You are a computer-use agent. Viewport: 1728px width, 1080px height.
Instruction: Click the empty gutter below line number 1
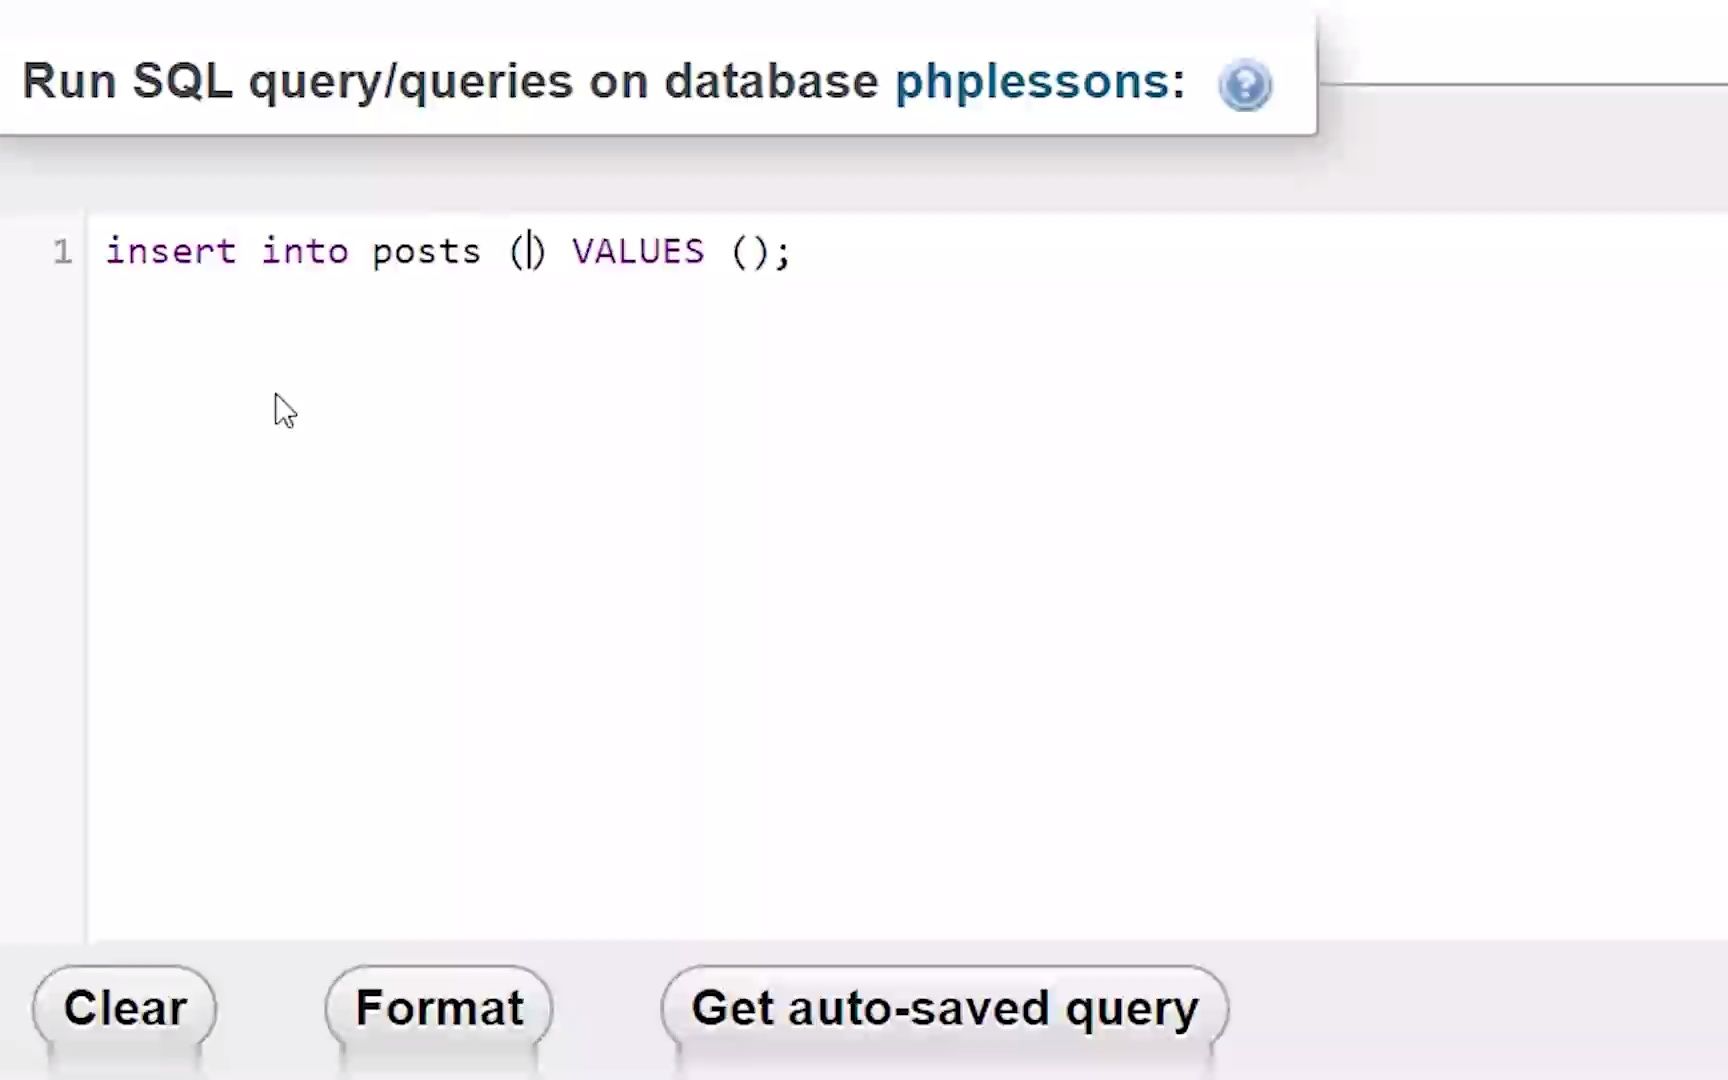point(44,600)
